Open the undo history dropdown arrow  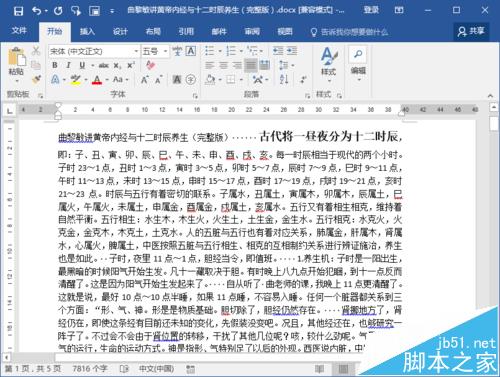[x=46, y=11]
